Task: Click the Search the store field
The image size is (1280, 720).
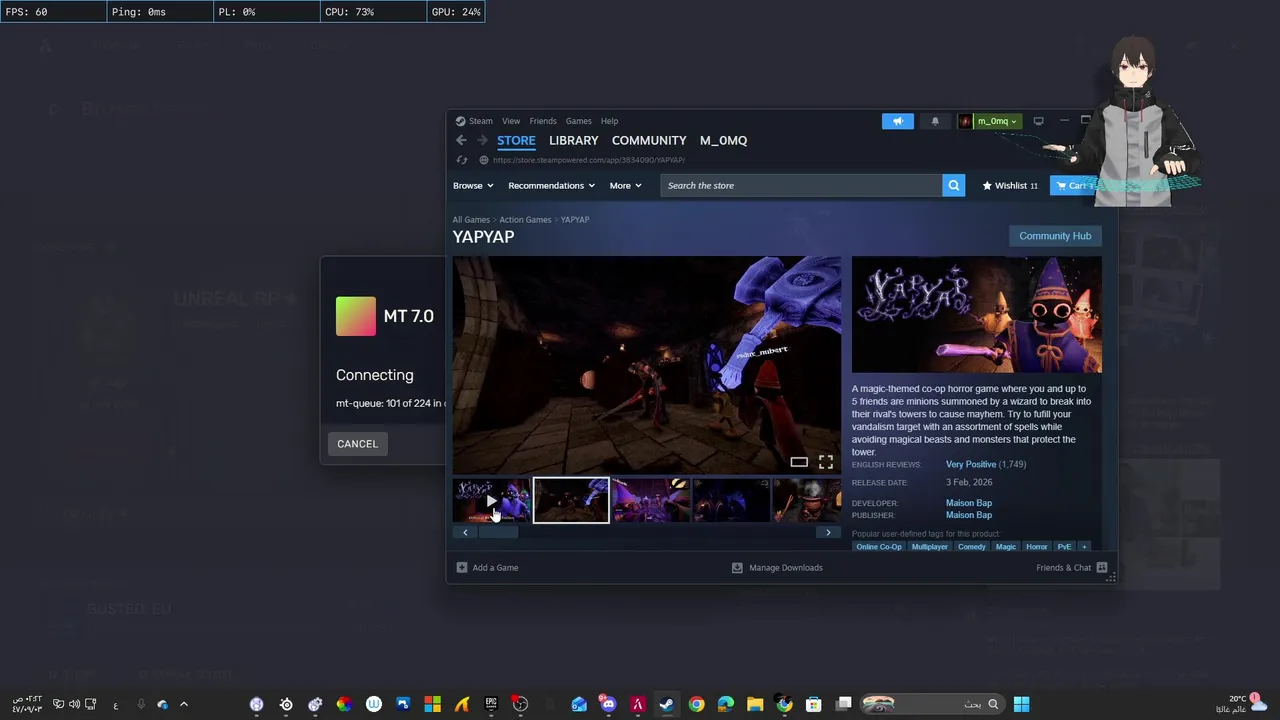Action: [801, 185]
